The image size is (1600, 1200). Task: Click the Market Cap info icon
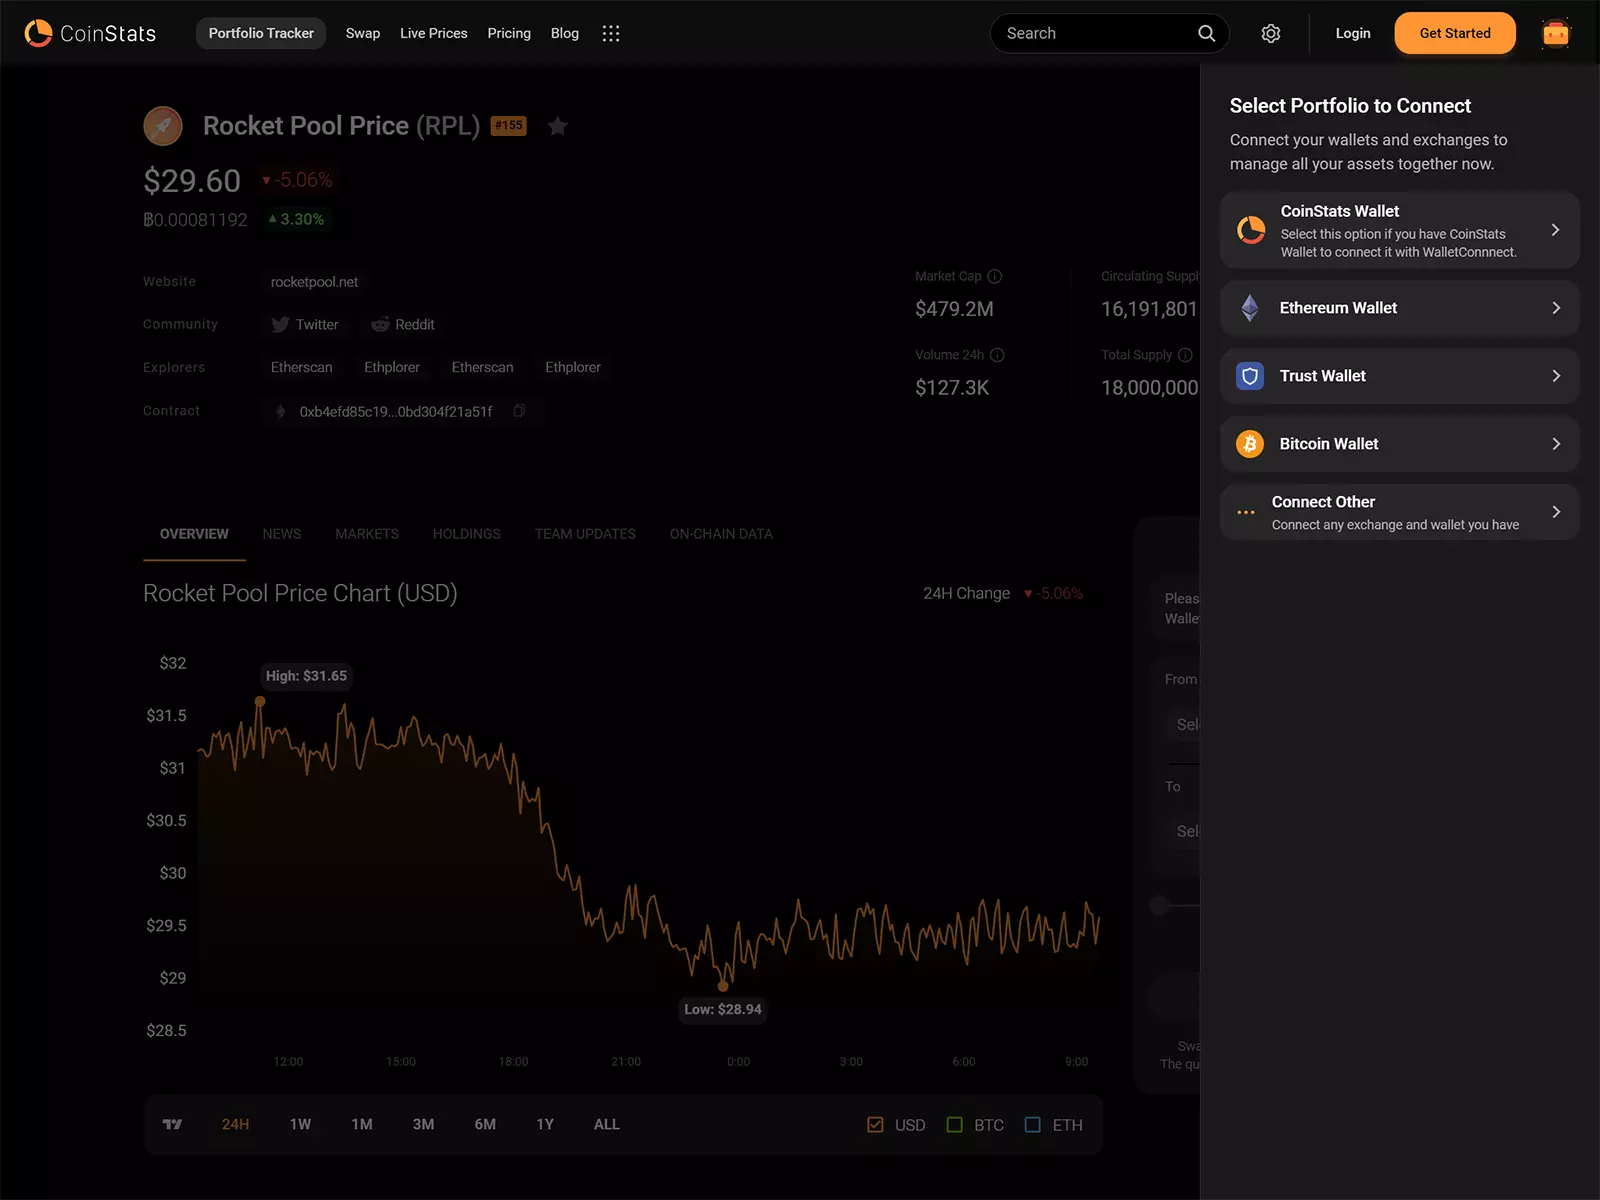[x=995, y=276]
